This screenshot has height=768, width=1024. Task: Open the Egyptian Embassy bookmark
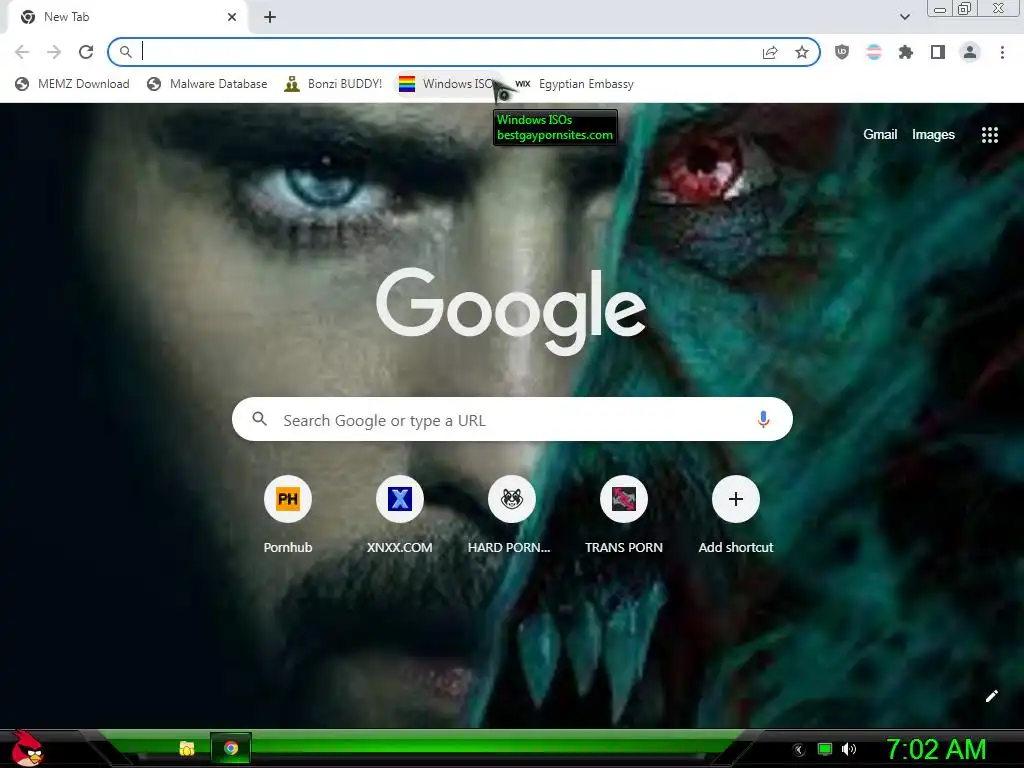coord(573,84)
